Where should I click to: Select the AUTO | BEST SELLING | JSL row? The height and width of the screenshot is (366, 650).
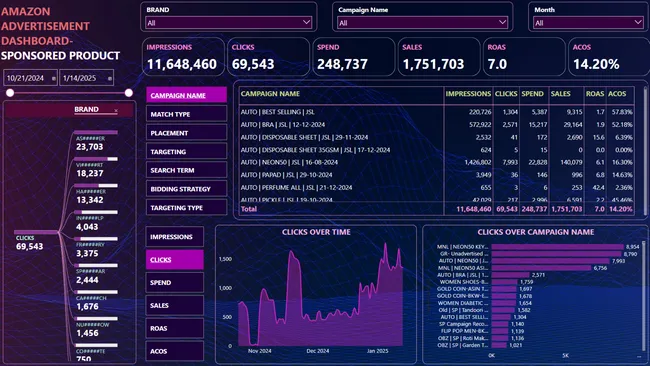pyautogui.click(x=437, y=112)
